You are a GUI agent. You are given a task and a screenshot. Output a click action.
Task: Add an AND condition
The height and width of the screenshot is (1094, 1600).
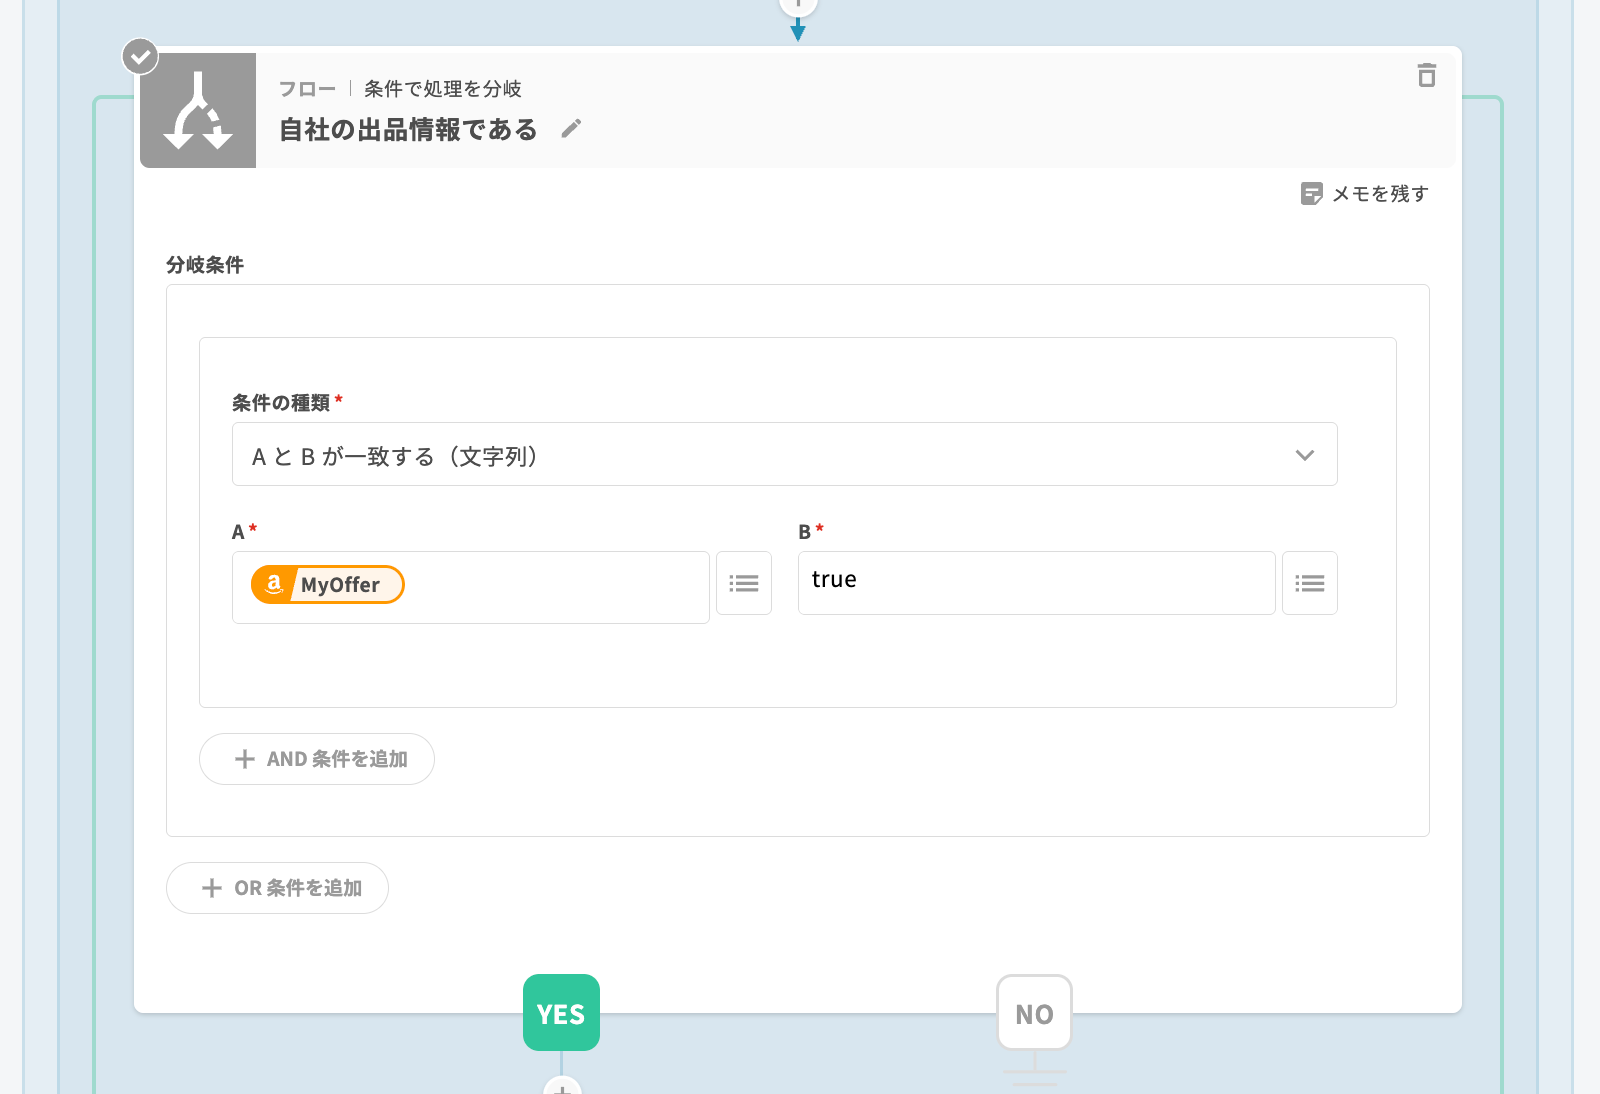click(x=317, y=759)
